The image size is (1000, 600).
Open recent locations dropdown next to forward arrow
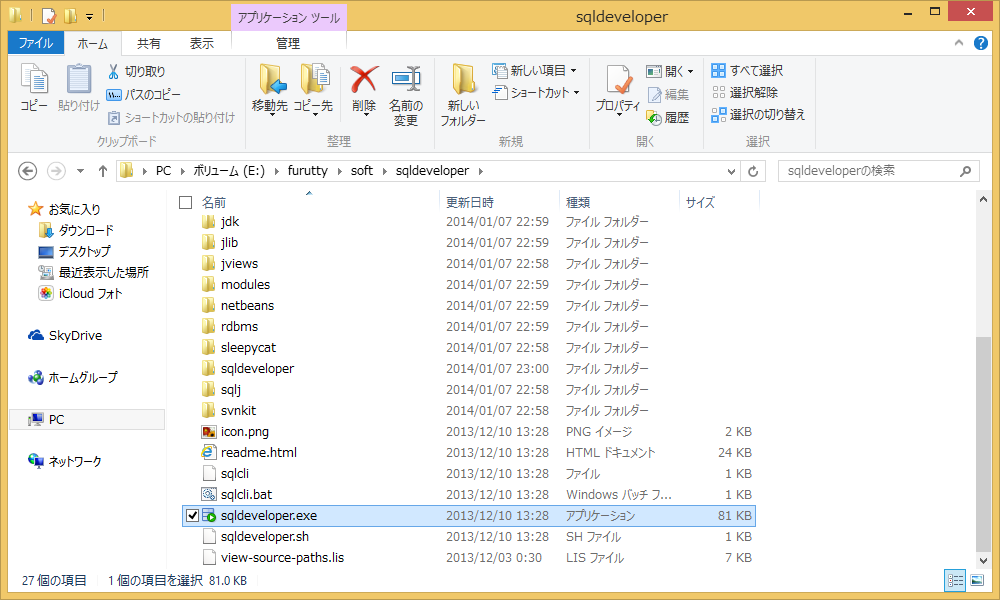(80, 171)
